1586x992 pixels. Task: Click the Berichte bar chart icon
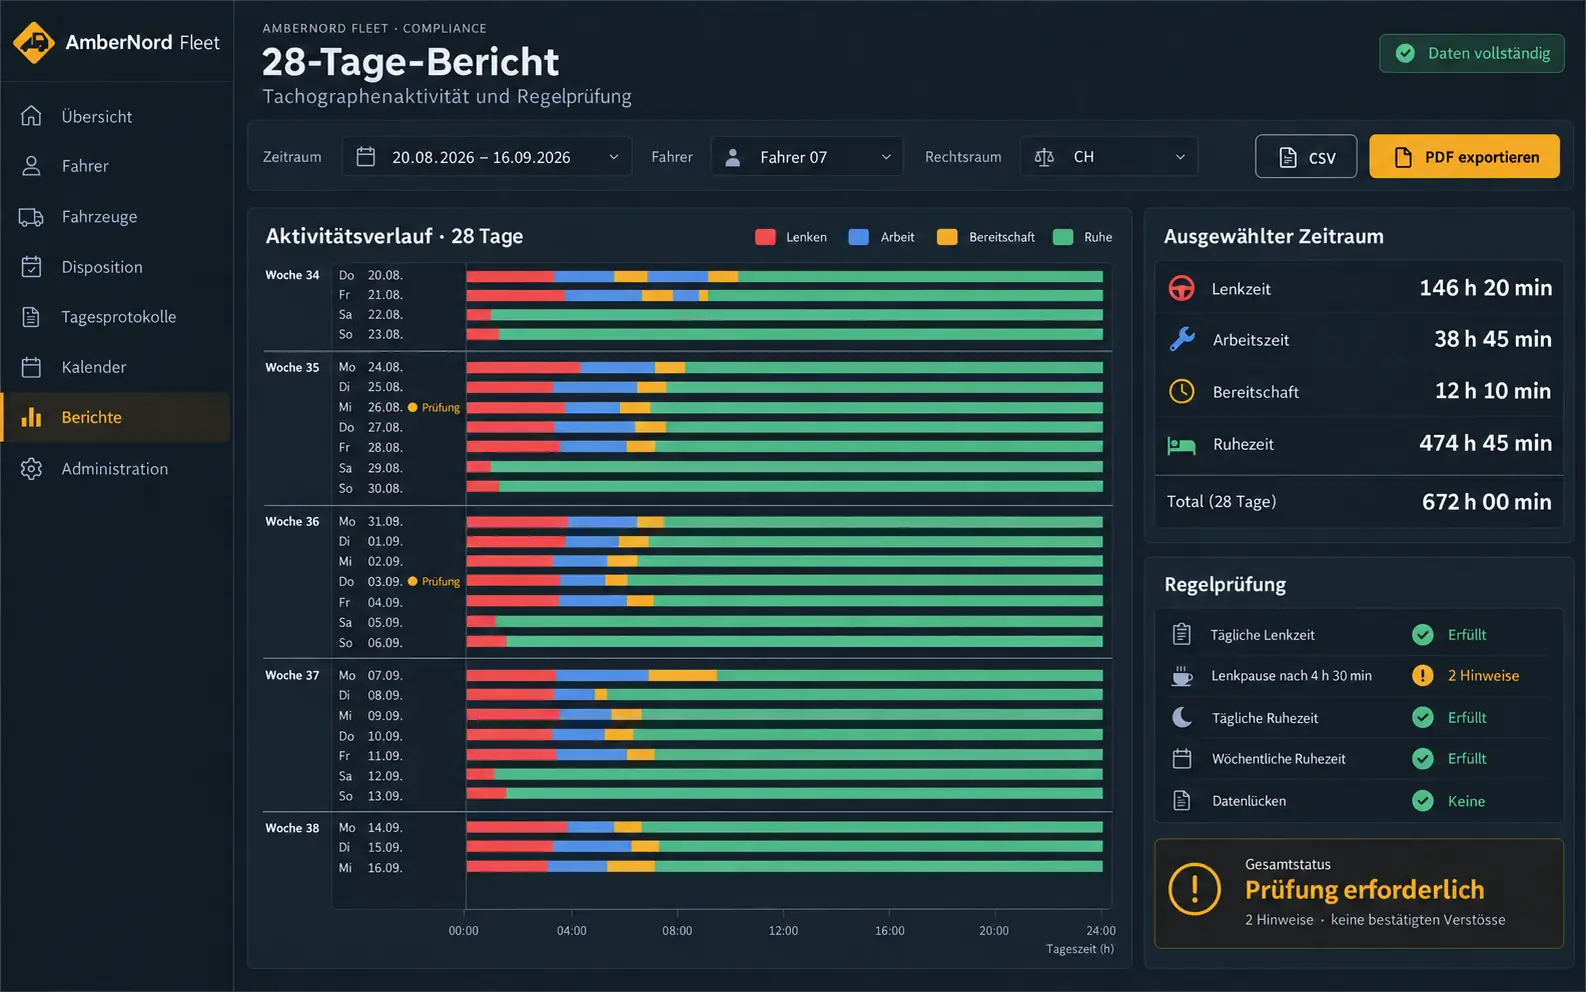31,417
